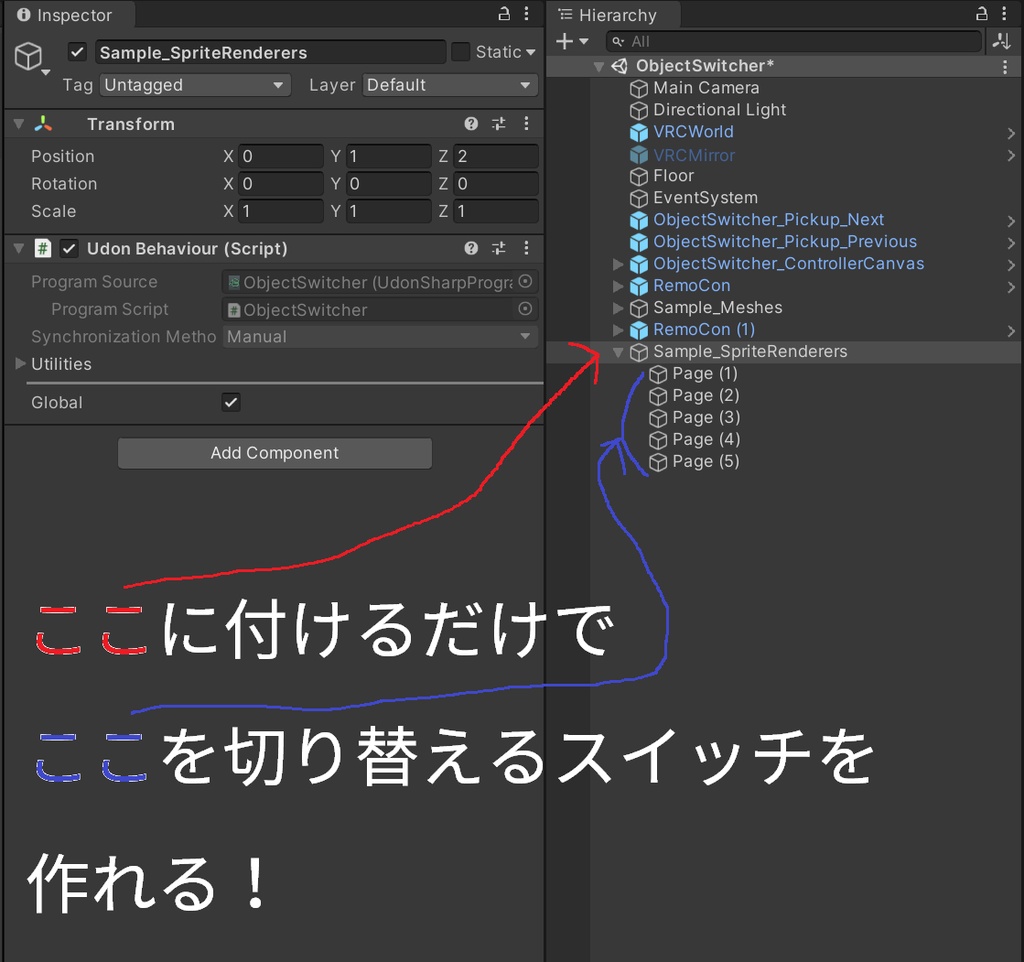
Task: Click the Add Component button
Action: [x=274, y=452]
